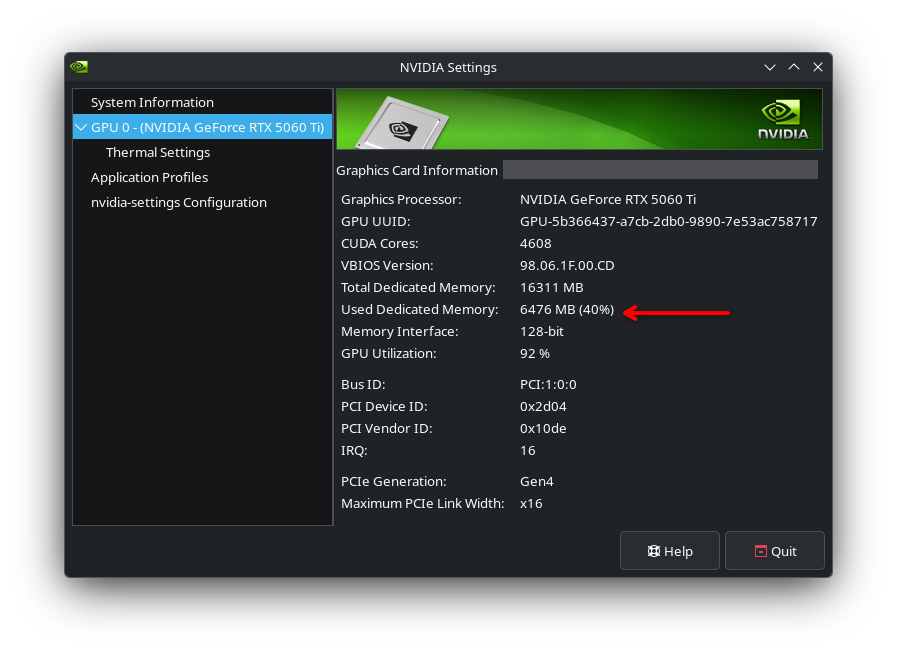Click the GPU chip image in banner
897x654 pixels.
click(402, 123)
